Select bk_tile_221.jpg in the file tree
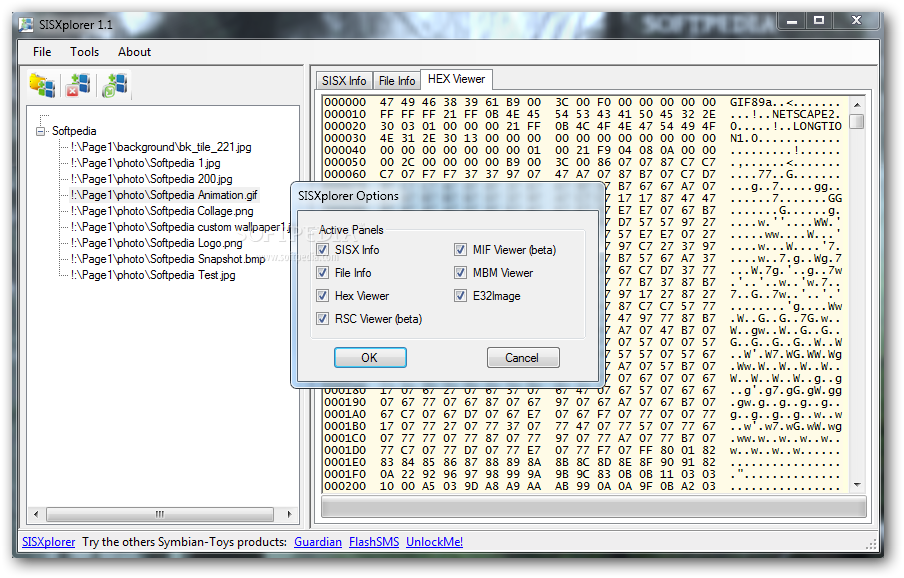Image resolution: width=904 pixels, height=578 pixels. click(161, 147)
